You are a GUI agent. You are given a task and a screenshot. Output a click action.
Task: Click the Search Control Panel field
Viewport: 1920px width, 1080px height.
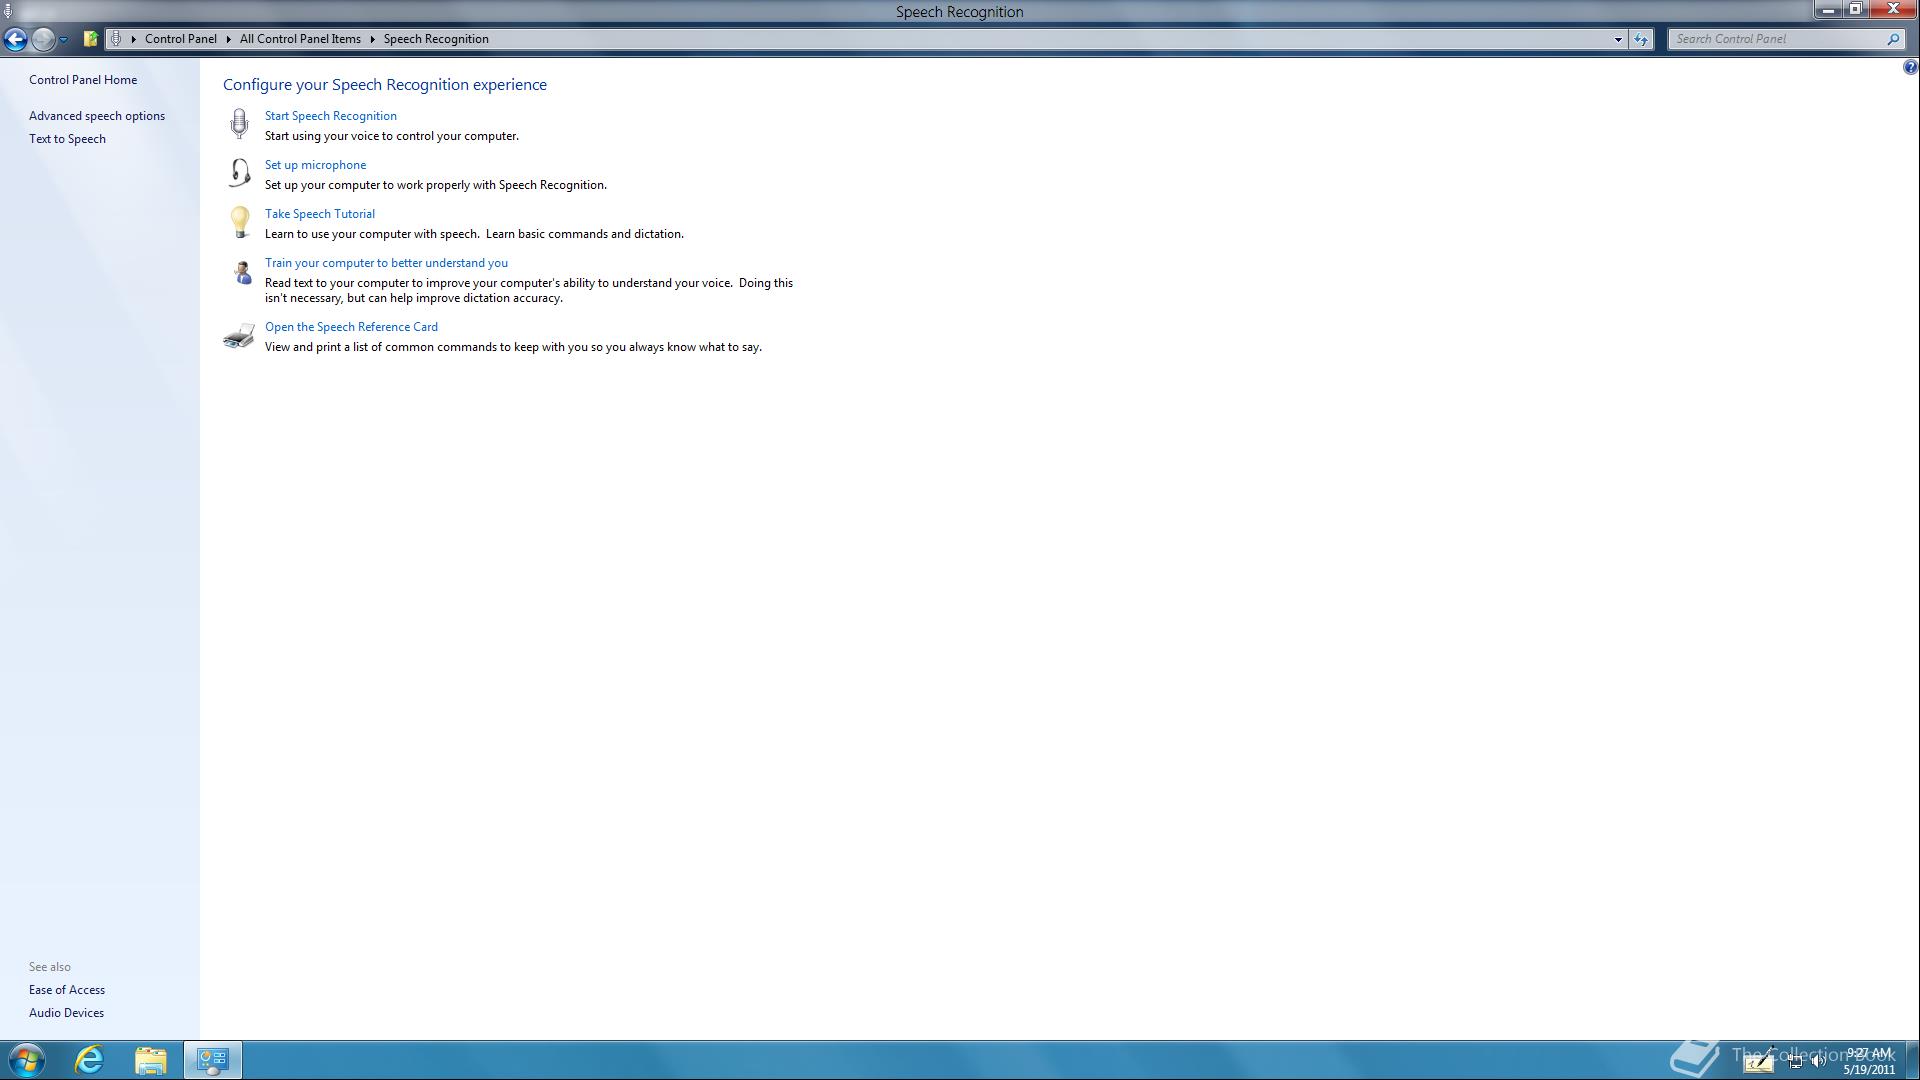click(x=1775, y=39)
